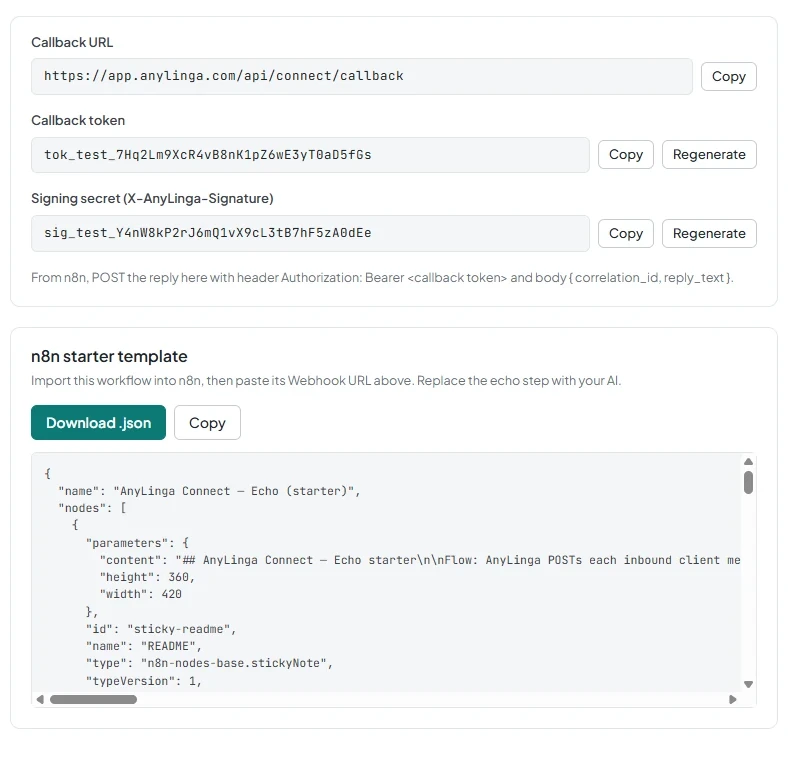This screenshot has height=761, width=788.
Task: Click the JSON line "width": 420
Action: [140, 594]
